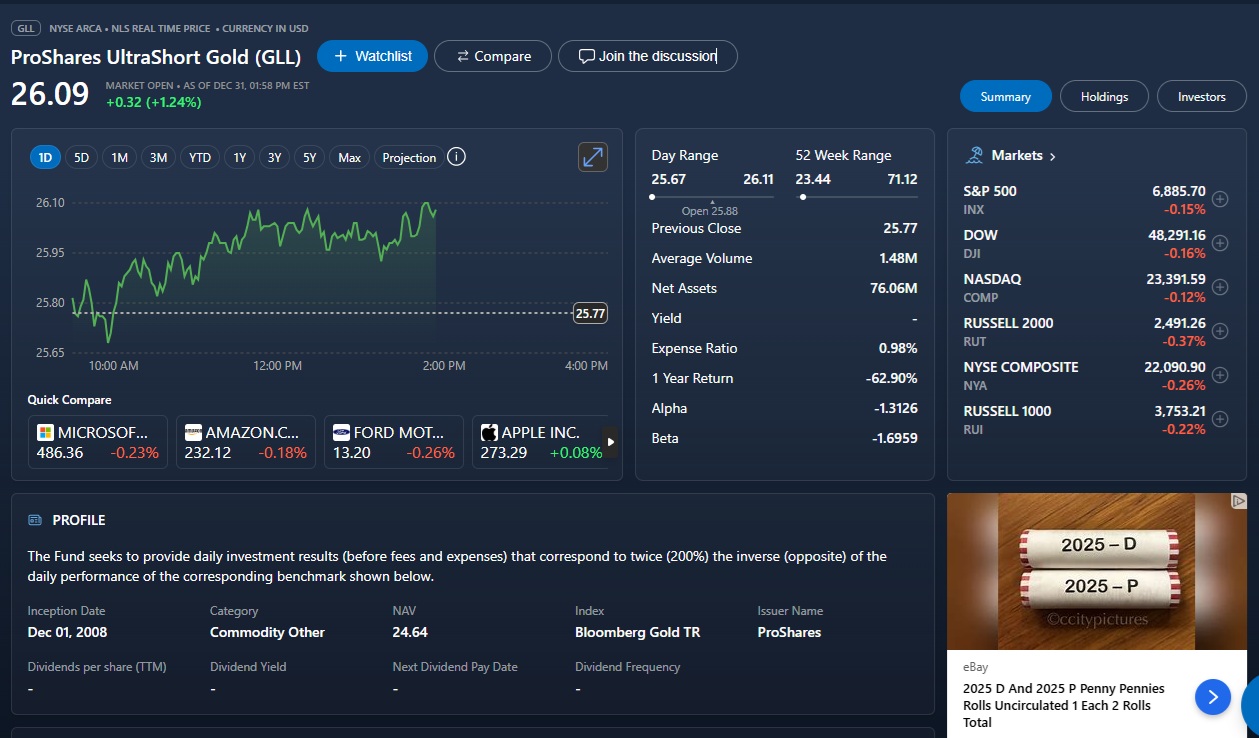The image size is (1259, 738).
Task: Click the chart info icon beside Projection
Action: point(456,157)
